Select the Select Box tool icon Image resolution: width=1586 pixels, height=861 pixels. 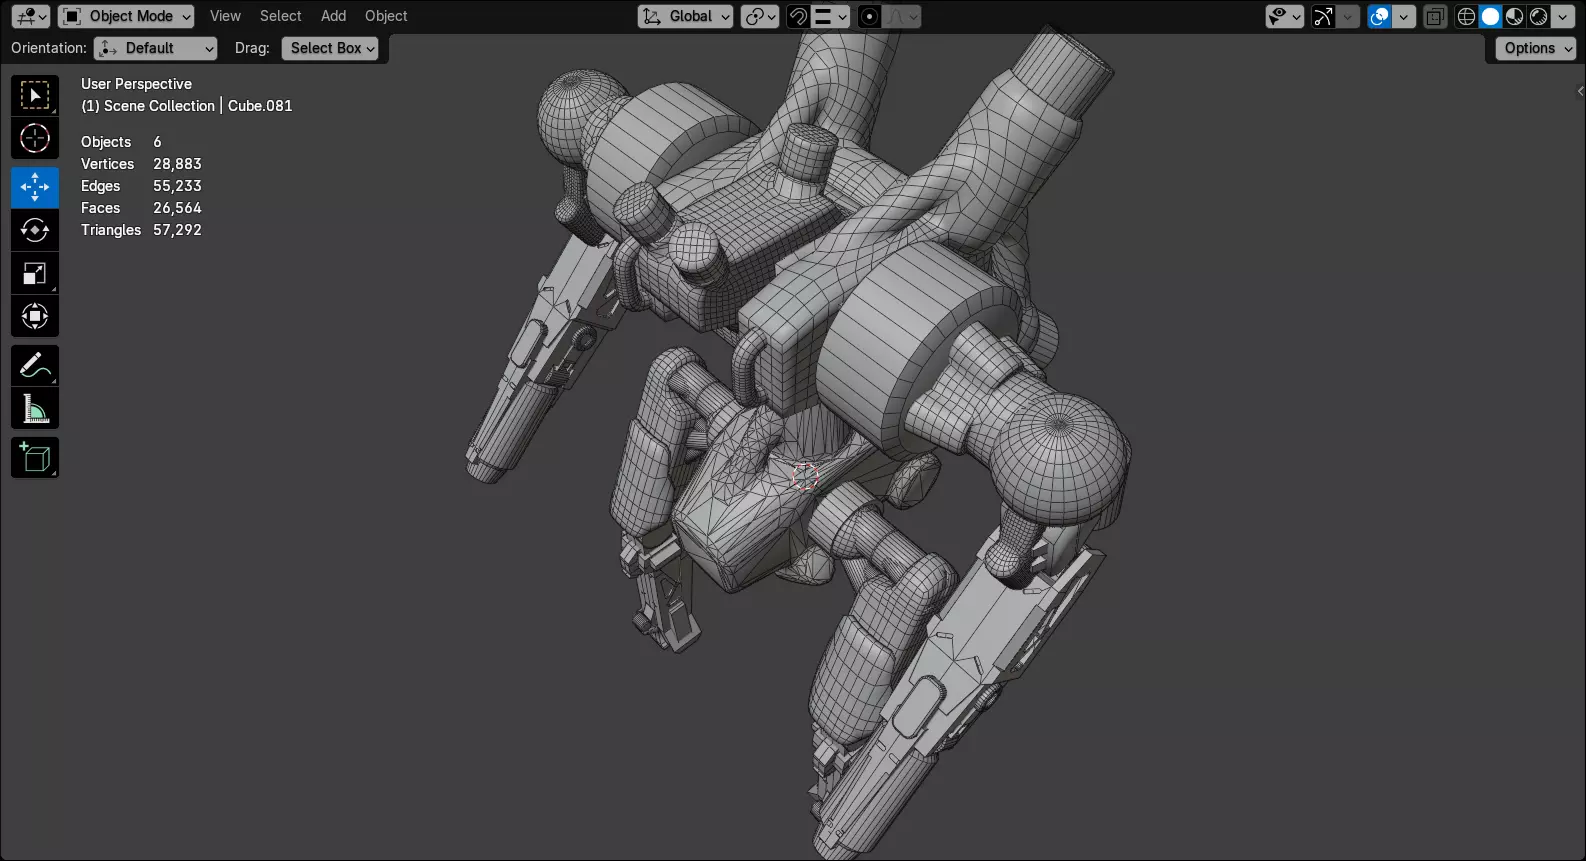[x=35, y=96]
